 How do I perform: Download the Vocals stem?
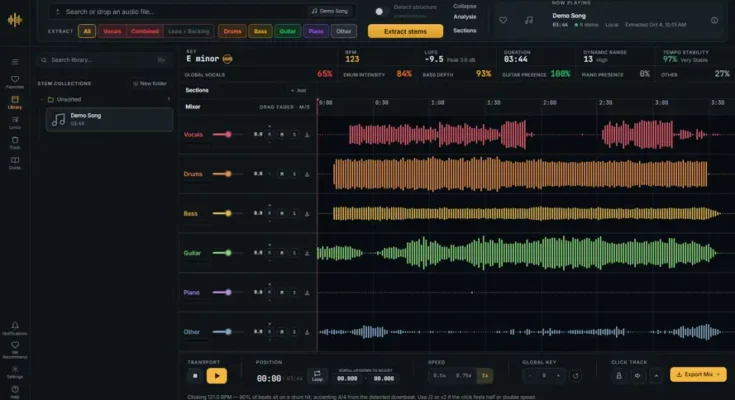pyautogui.click(x=307, y=135)
